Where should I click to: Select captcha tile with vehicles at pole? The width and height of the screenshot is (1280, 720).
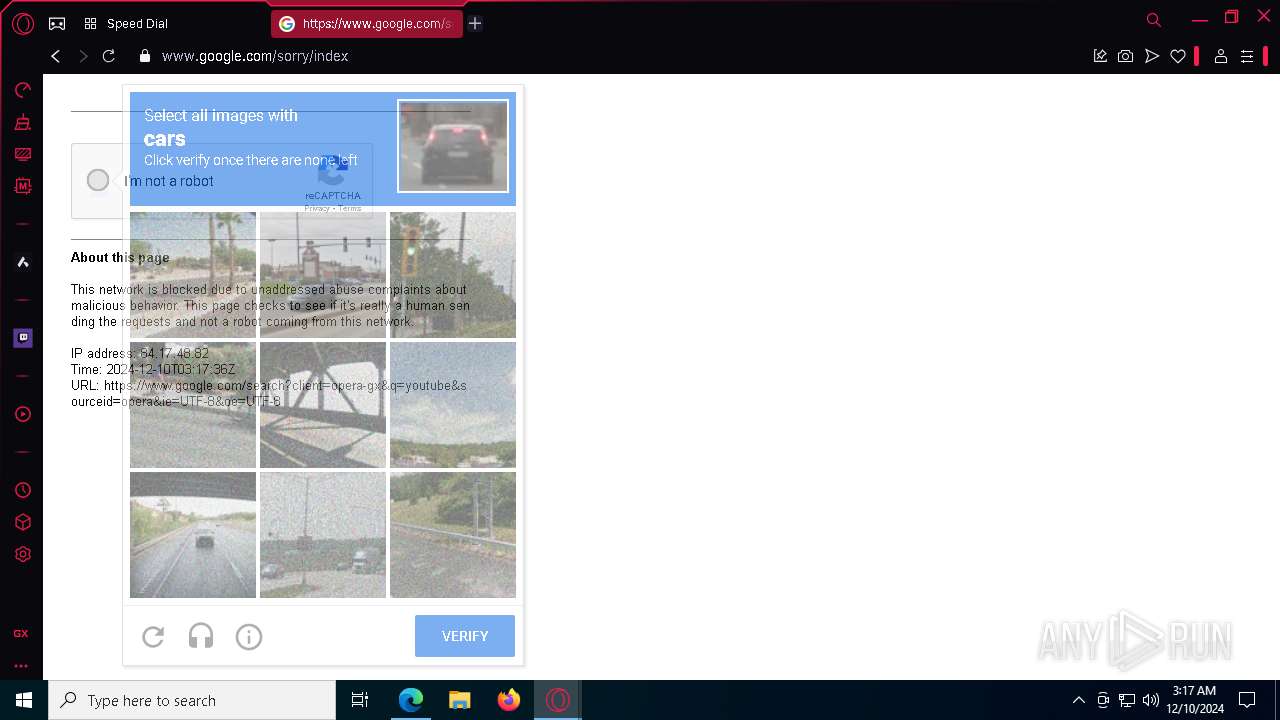click(323, 535)
